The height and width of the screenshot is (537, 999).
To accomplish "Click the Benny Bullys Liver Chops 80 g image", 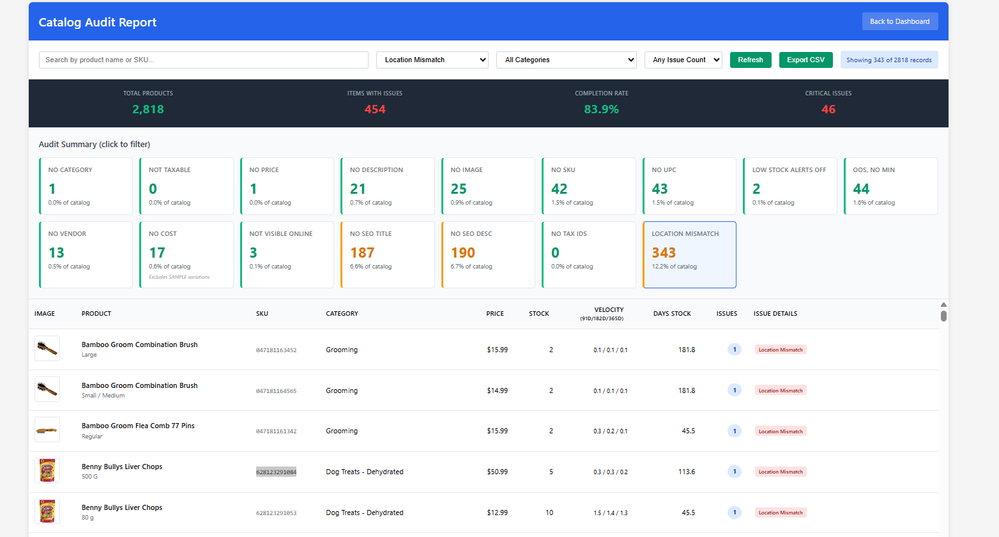I will tap(46, 512).
